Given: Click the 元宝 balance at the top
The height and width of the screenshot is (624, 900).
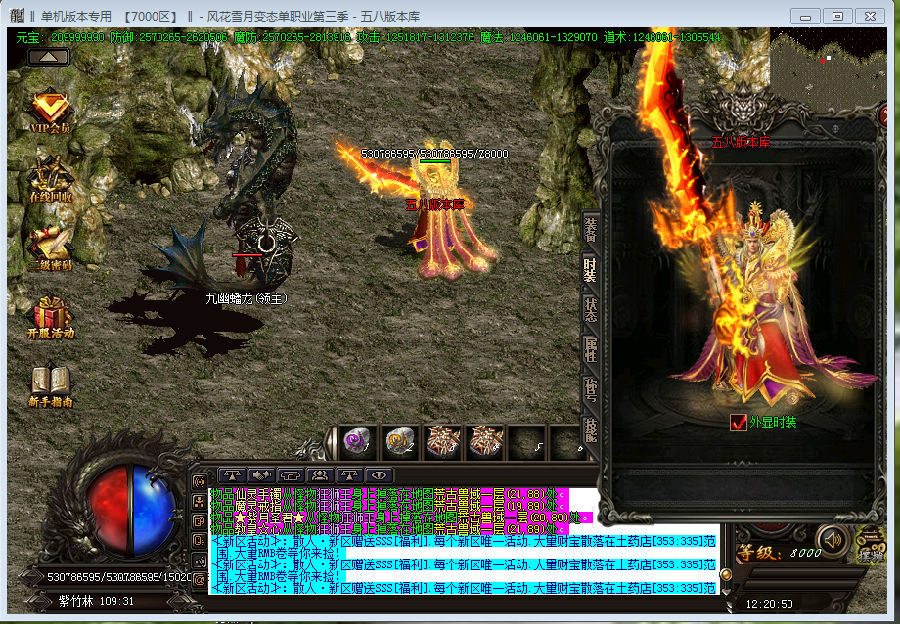Looking at the screenshot, I should (60, 37).
